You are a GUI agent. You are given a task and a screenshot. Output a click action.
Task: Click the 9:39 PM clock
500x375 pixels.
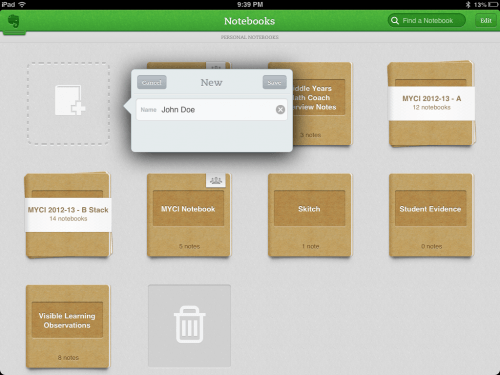click(250, 4)
